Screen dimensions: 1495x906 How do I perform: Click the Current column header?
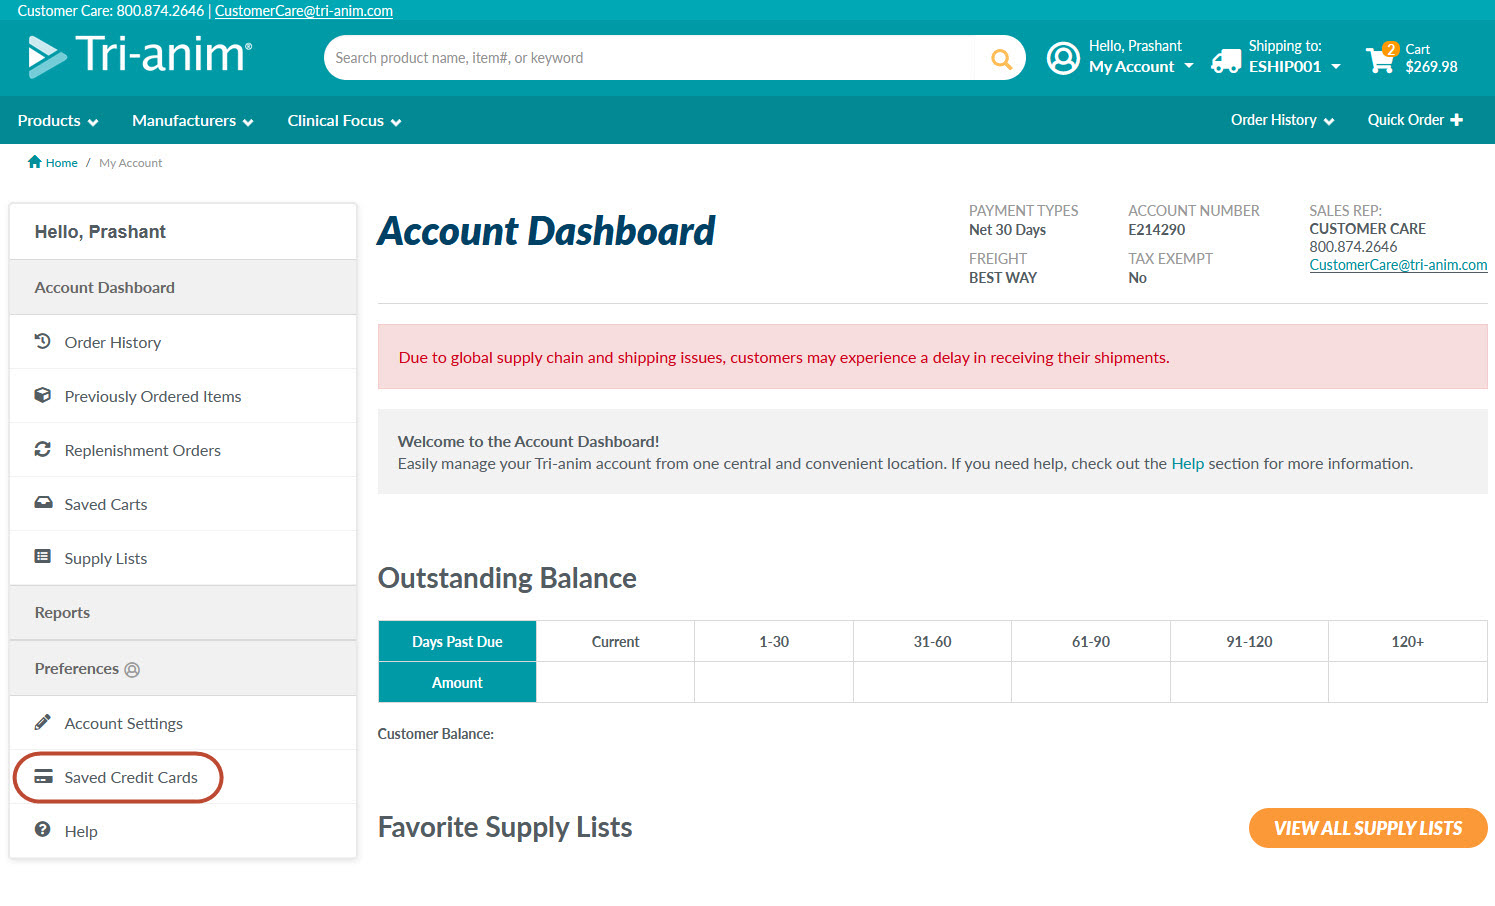615,642
